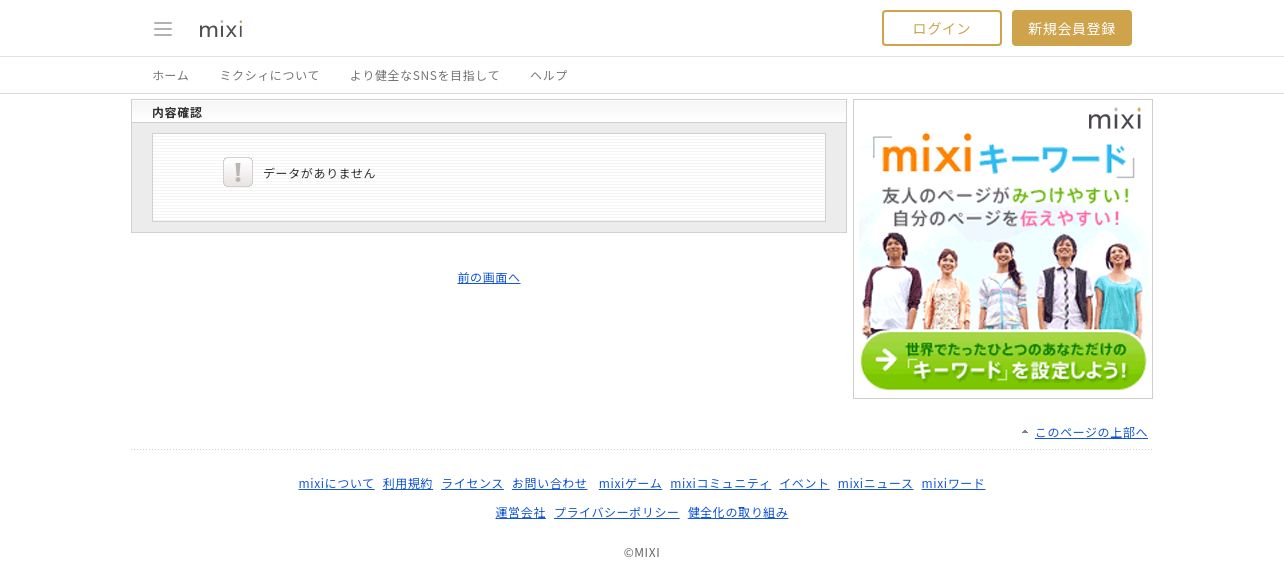The width and height of the screenshot is (1284, 580).
Task: Click the small up arrow beside このページの上部へ
Action: (1025, 432)
